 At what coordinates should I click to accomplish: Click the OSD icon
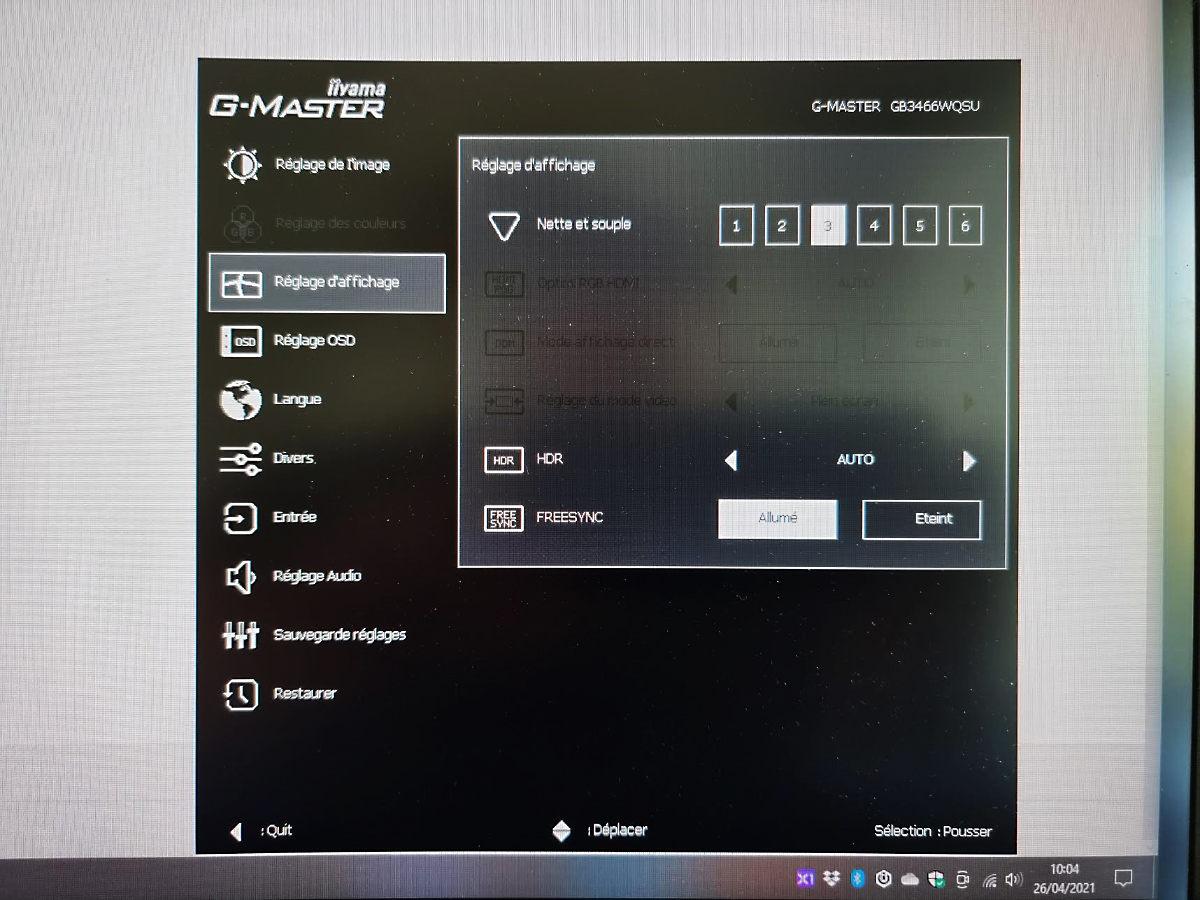(241, 341)
